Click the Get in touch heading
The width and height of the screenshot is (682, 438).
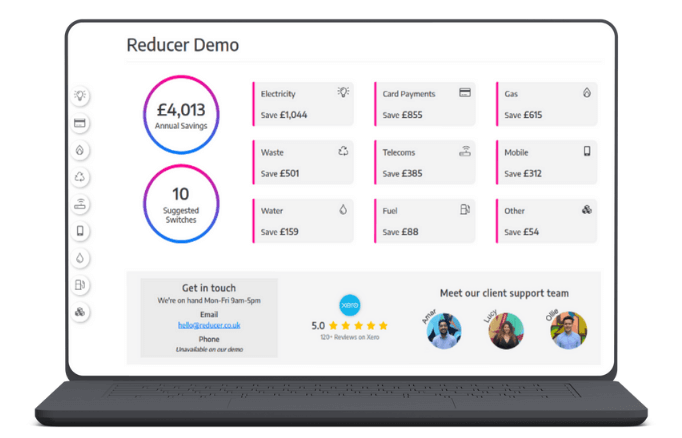click(x=209, y=288)
